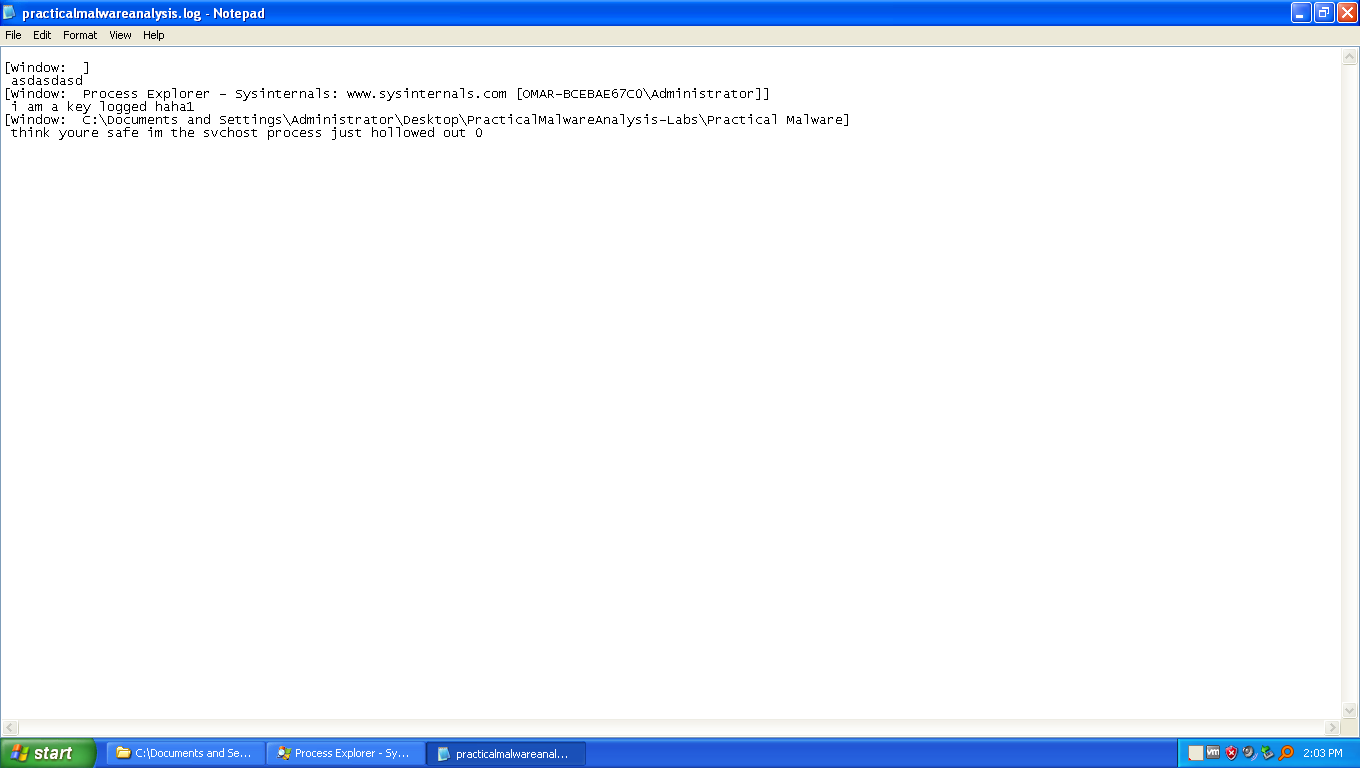Click the Notepad icon in title bar
The image size is (1360, 768).
[x=10, y=13]
